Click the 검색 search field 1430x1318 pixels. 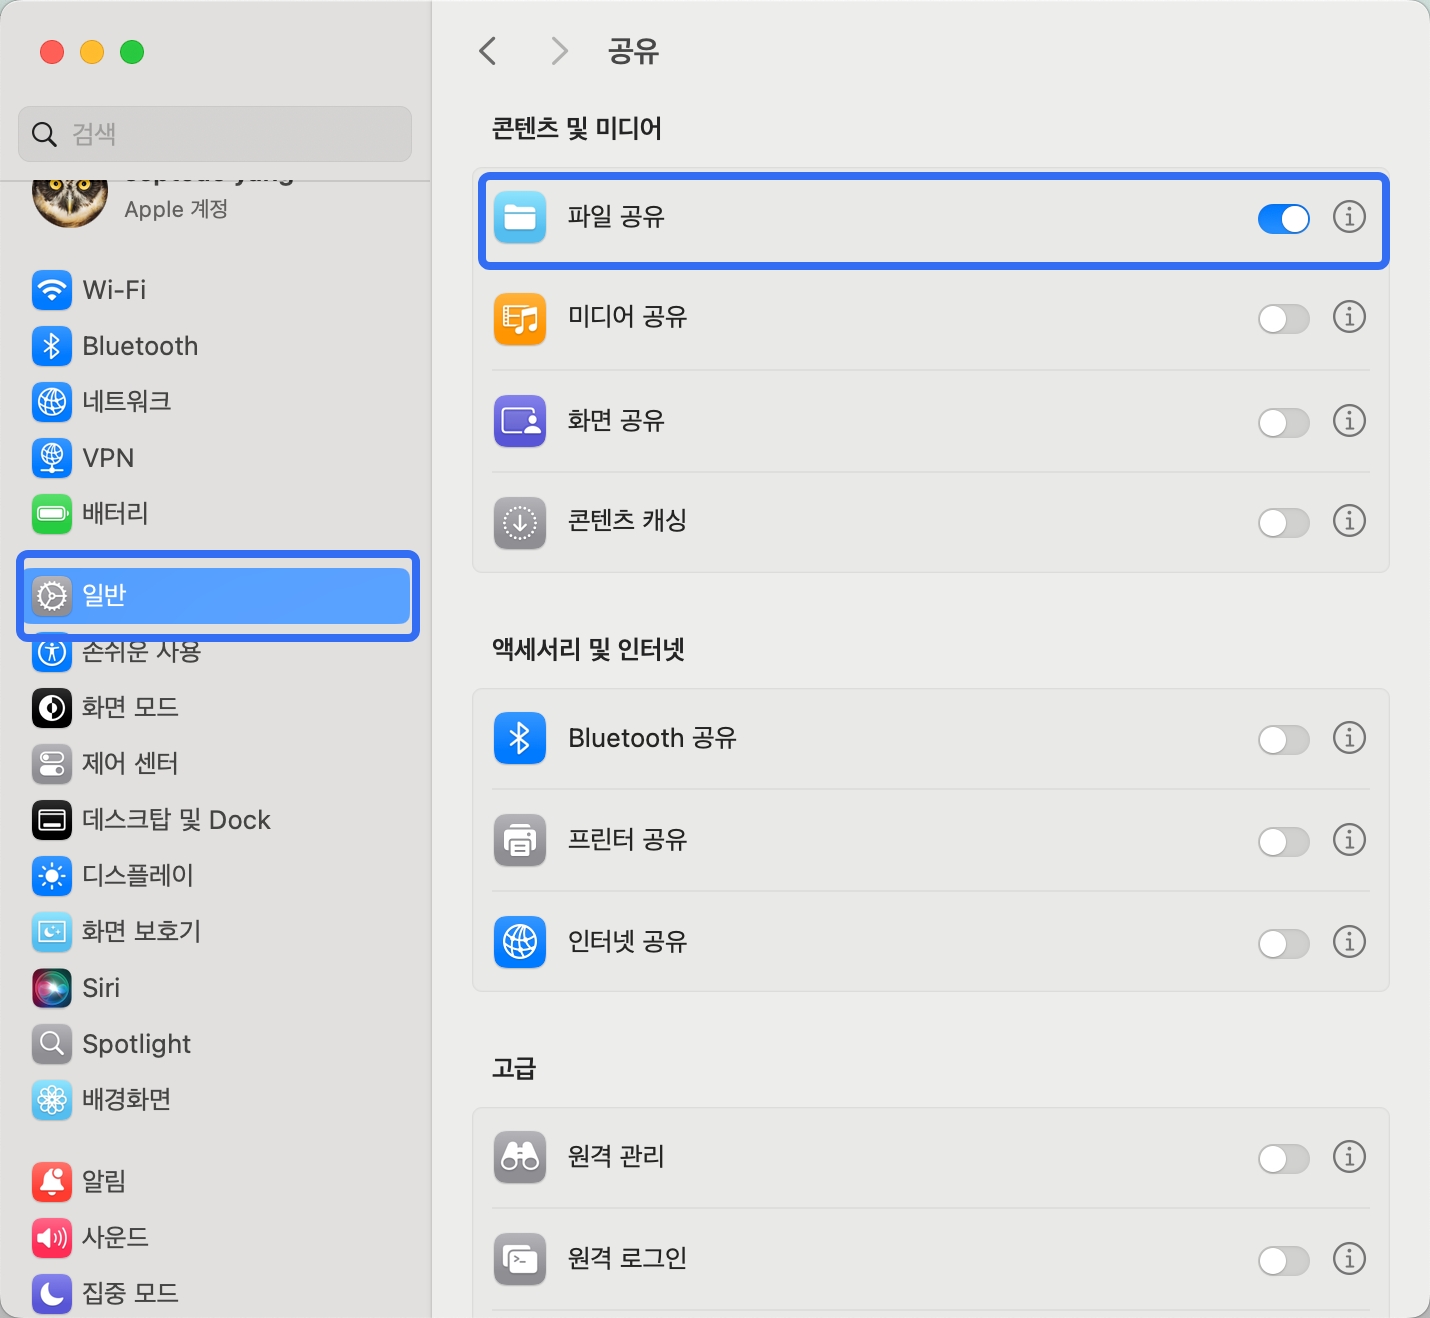(x=215, y=134)
